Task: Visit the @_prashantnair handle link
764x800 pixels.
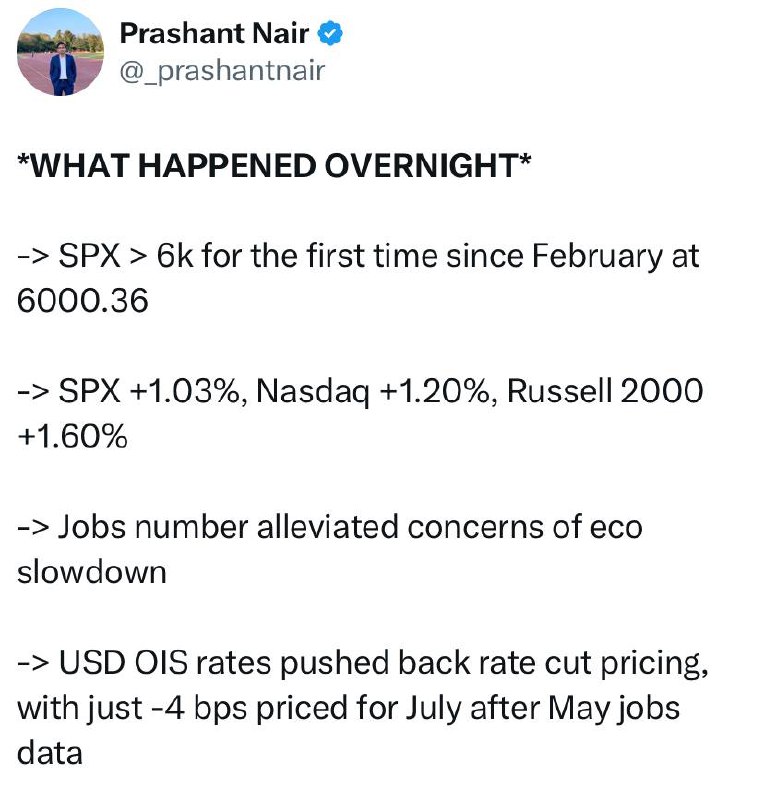Action: [222, 70]
